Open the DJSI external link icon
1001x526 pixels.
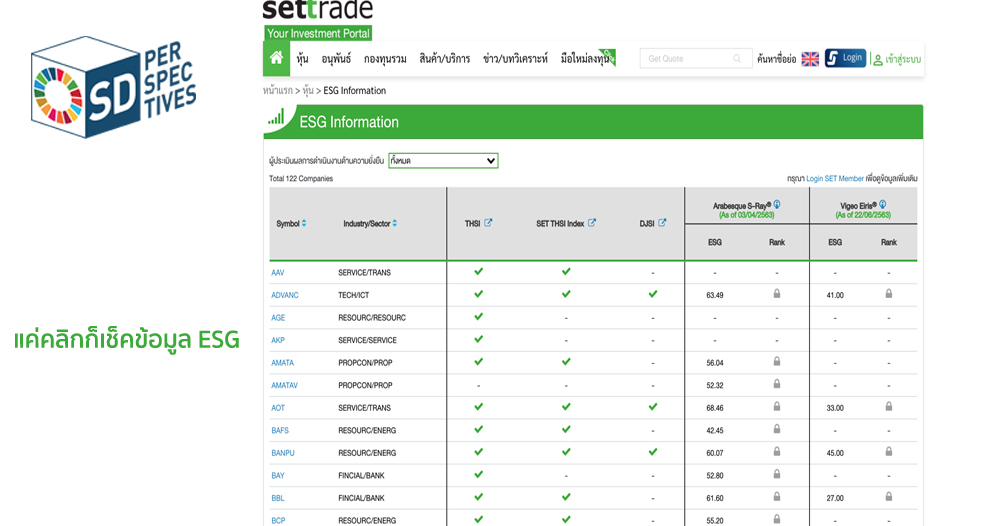pos(662,223)
